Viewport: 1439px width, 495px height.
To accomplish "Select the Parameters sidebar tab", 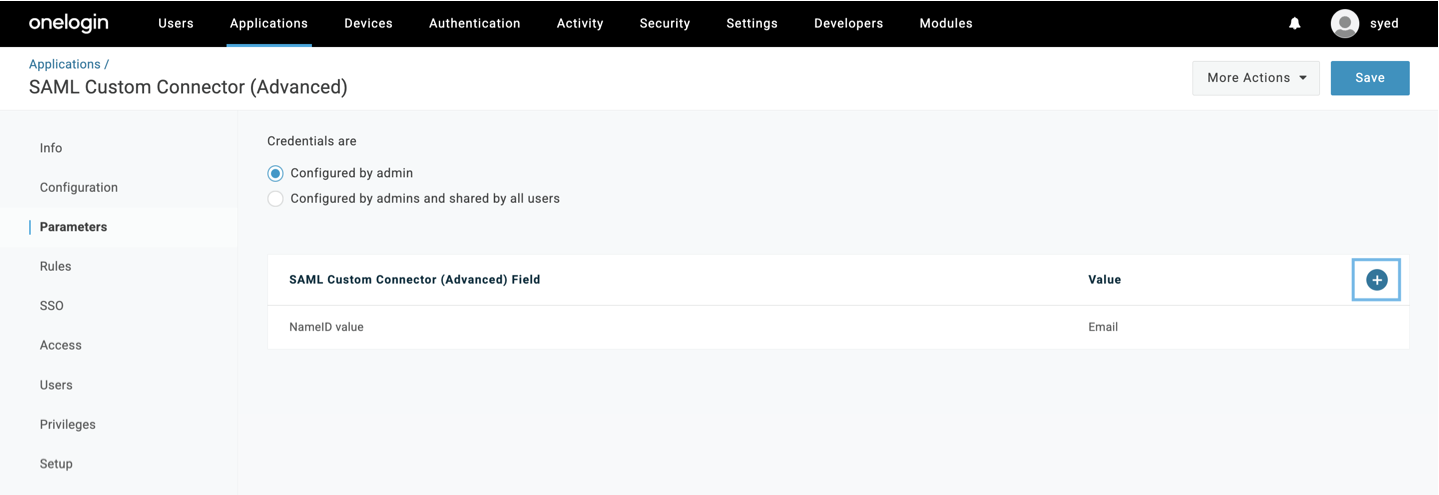I will pyautogui.click(x=73, y=227).
